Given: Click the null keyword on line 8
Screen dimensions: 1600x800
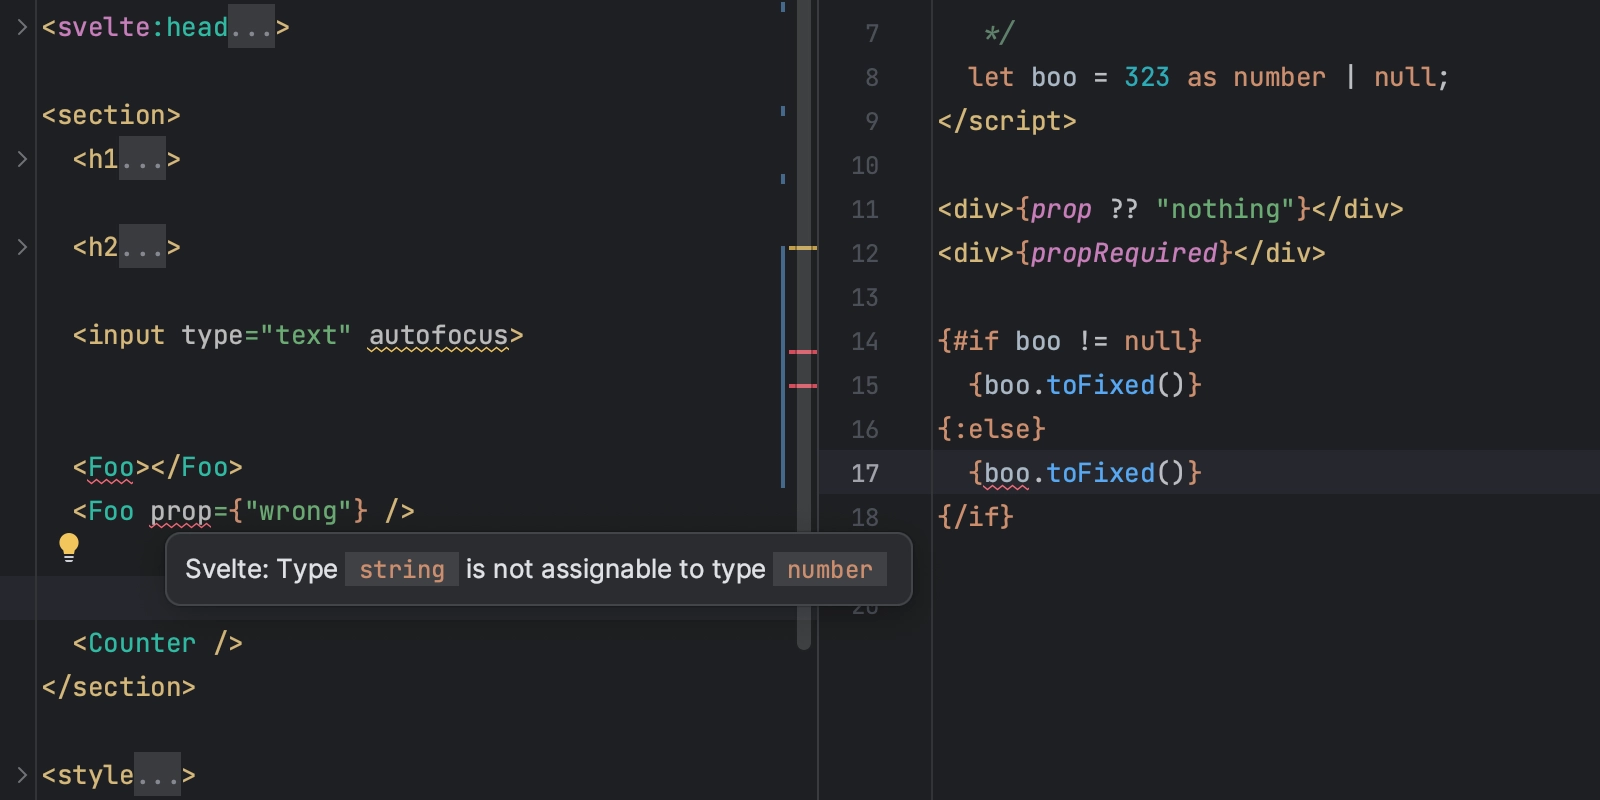Looking at the screenshot, I should coord(1404,77).
